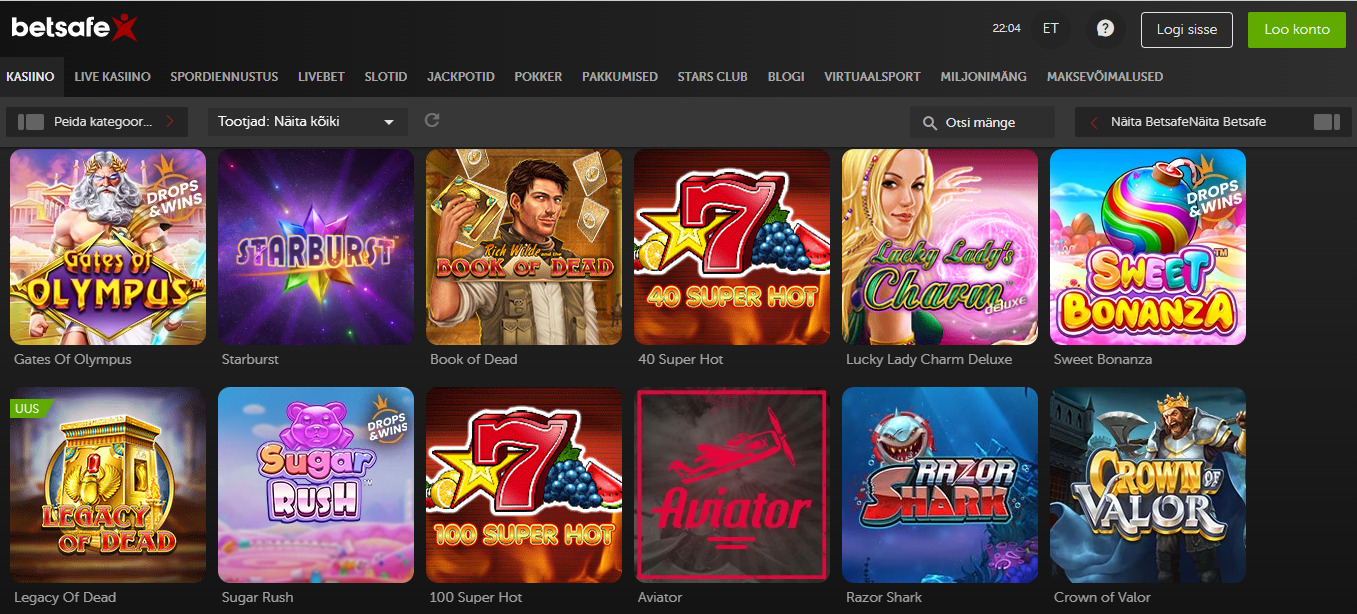Launch the Starburst game tile
This screenshot has height=614, width=1357.
point(316,247)
